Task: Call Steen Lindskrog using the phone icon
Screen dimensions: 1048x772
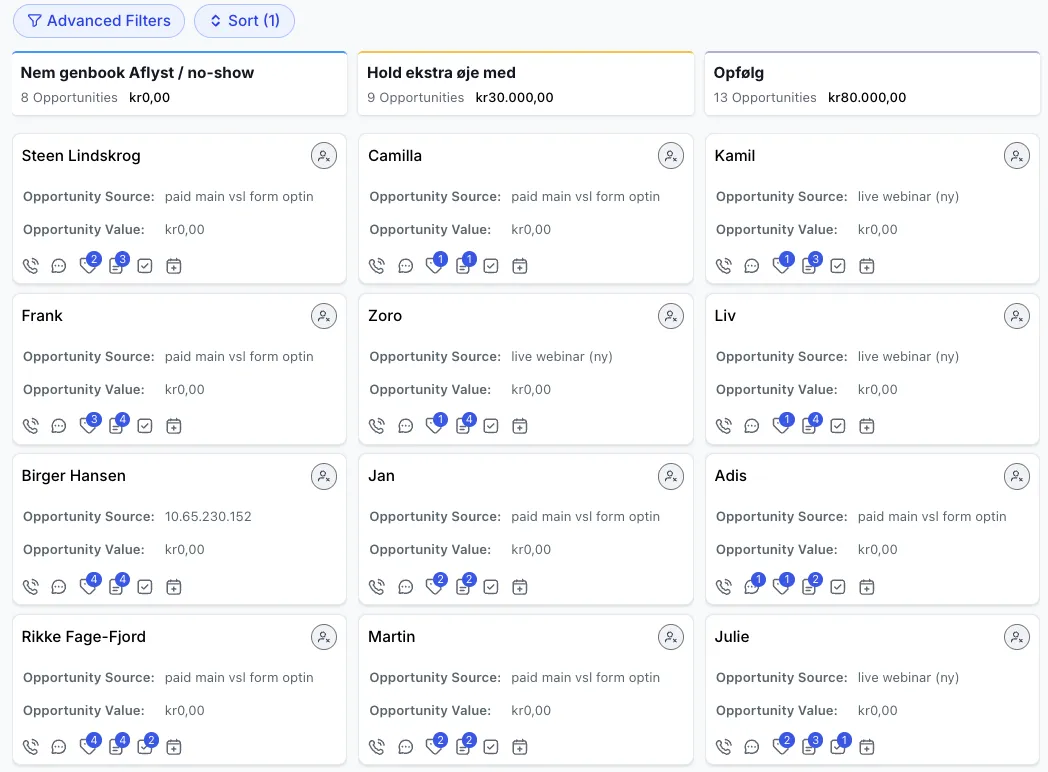Action: (31, 266)
